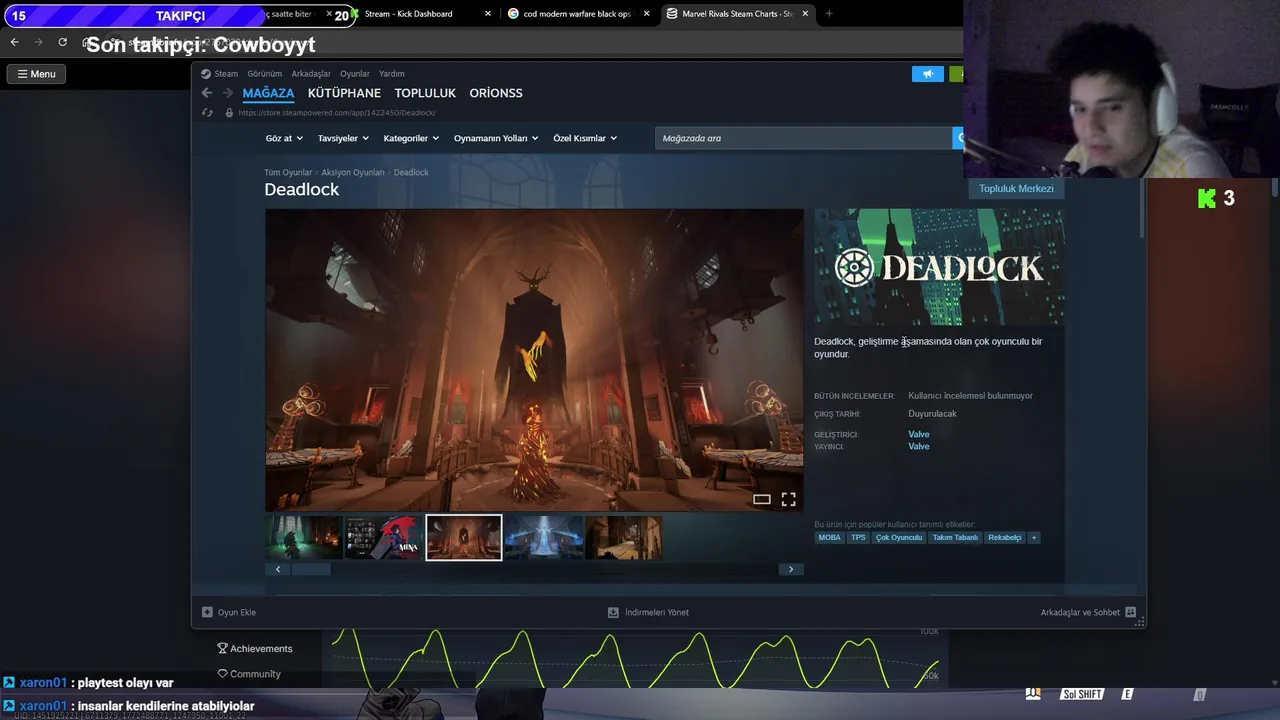The image size is (1280, 720).
Task: Click the thumbnail strip scrollbar handle
Action: click(311, 569)
